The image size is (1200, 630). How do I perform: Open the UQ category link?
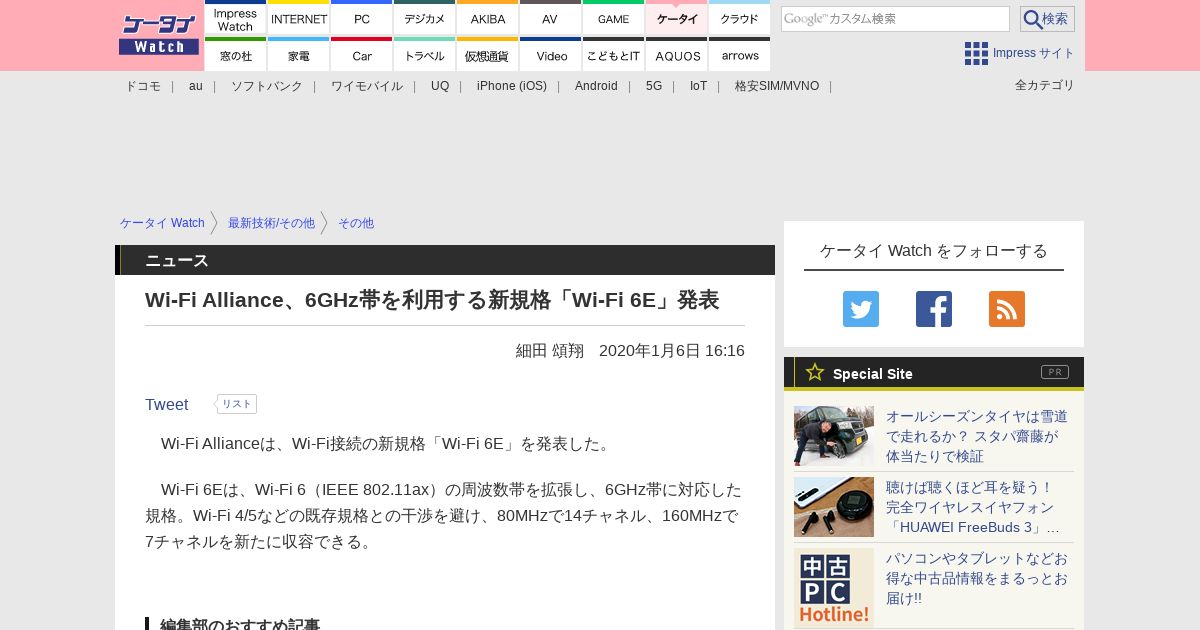pyautogui.click(x=440, y=86)
